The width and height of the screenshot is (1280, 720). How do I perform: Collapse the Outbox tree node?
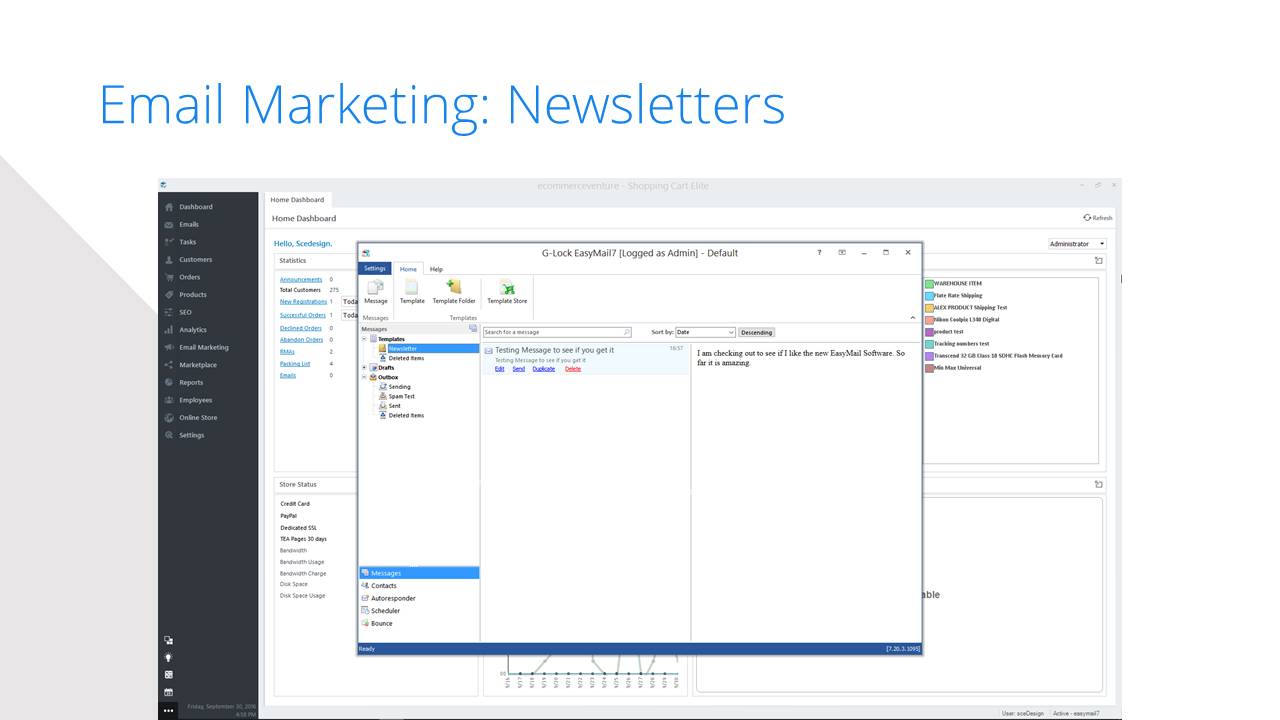(364, 377)
